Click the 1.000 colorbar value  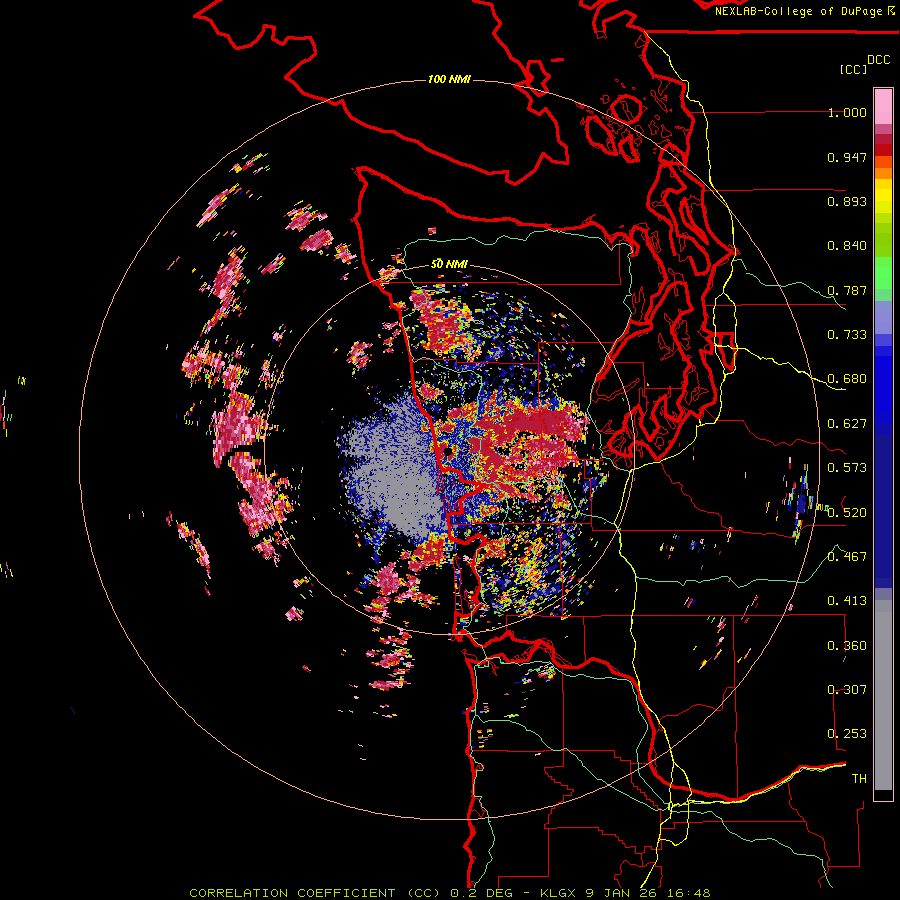click(847, 112)
